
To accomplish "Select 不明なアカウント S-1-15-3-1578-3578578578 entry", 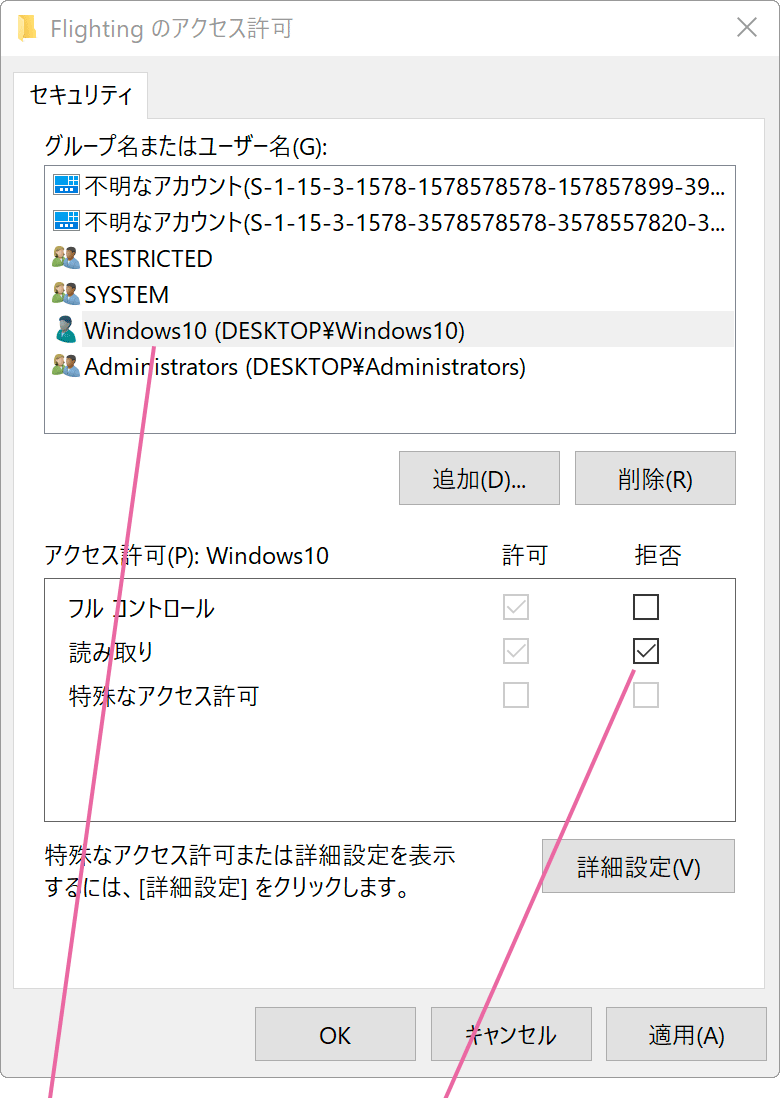I will click(389, 222).
